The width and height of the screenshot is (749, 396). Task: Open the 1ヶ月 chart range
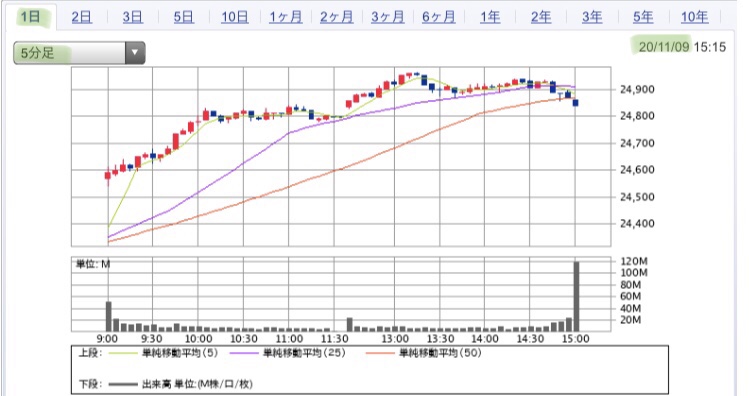(286, 17)
